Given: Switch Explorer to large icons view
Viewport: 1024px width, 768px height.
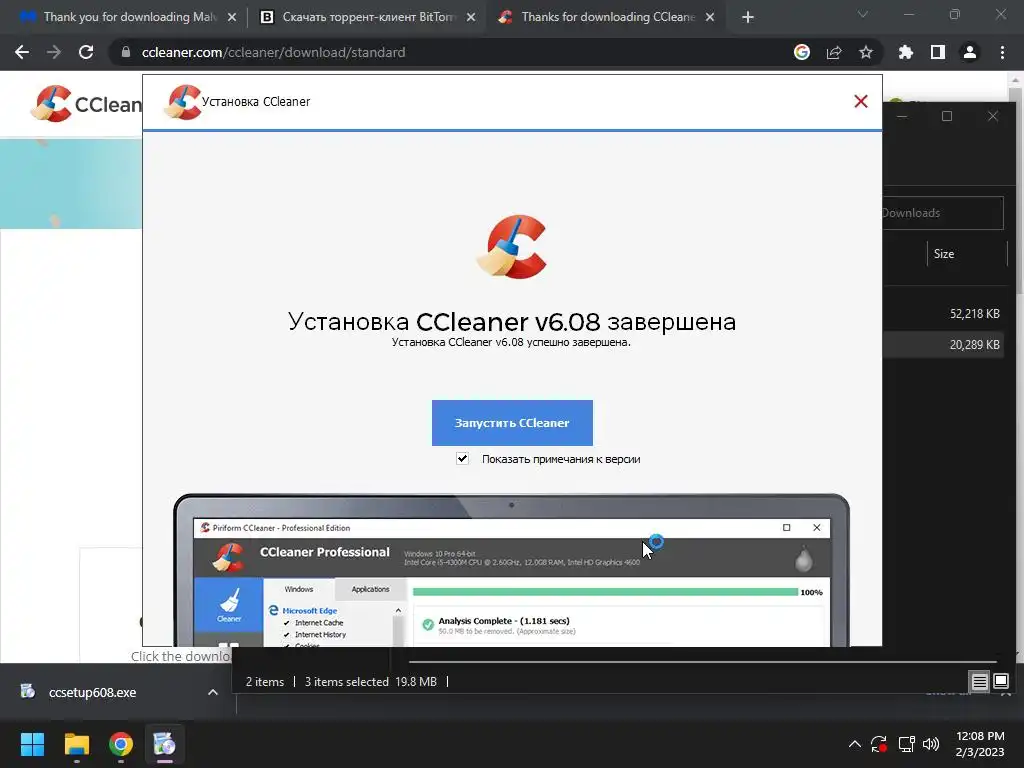Looking at the screenshot, I should tap(1001, 682).
